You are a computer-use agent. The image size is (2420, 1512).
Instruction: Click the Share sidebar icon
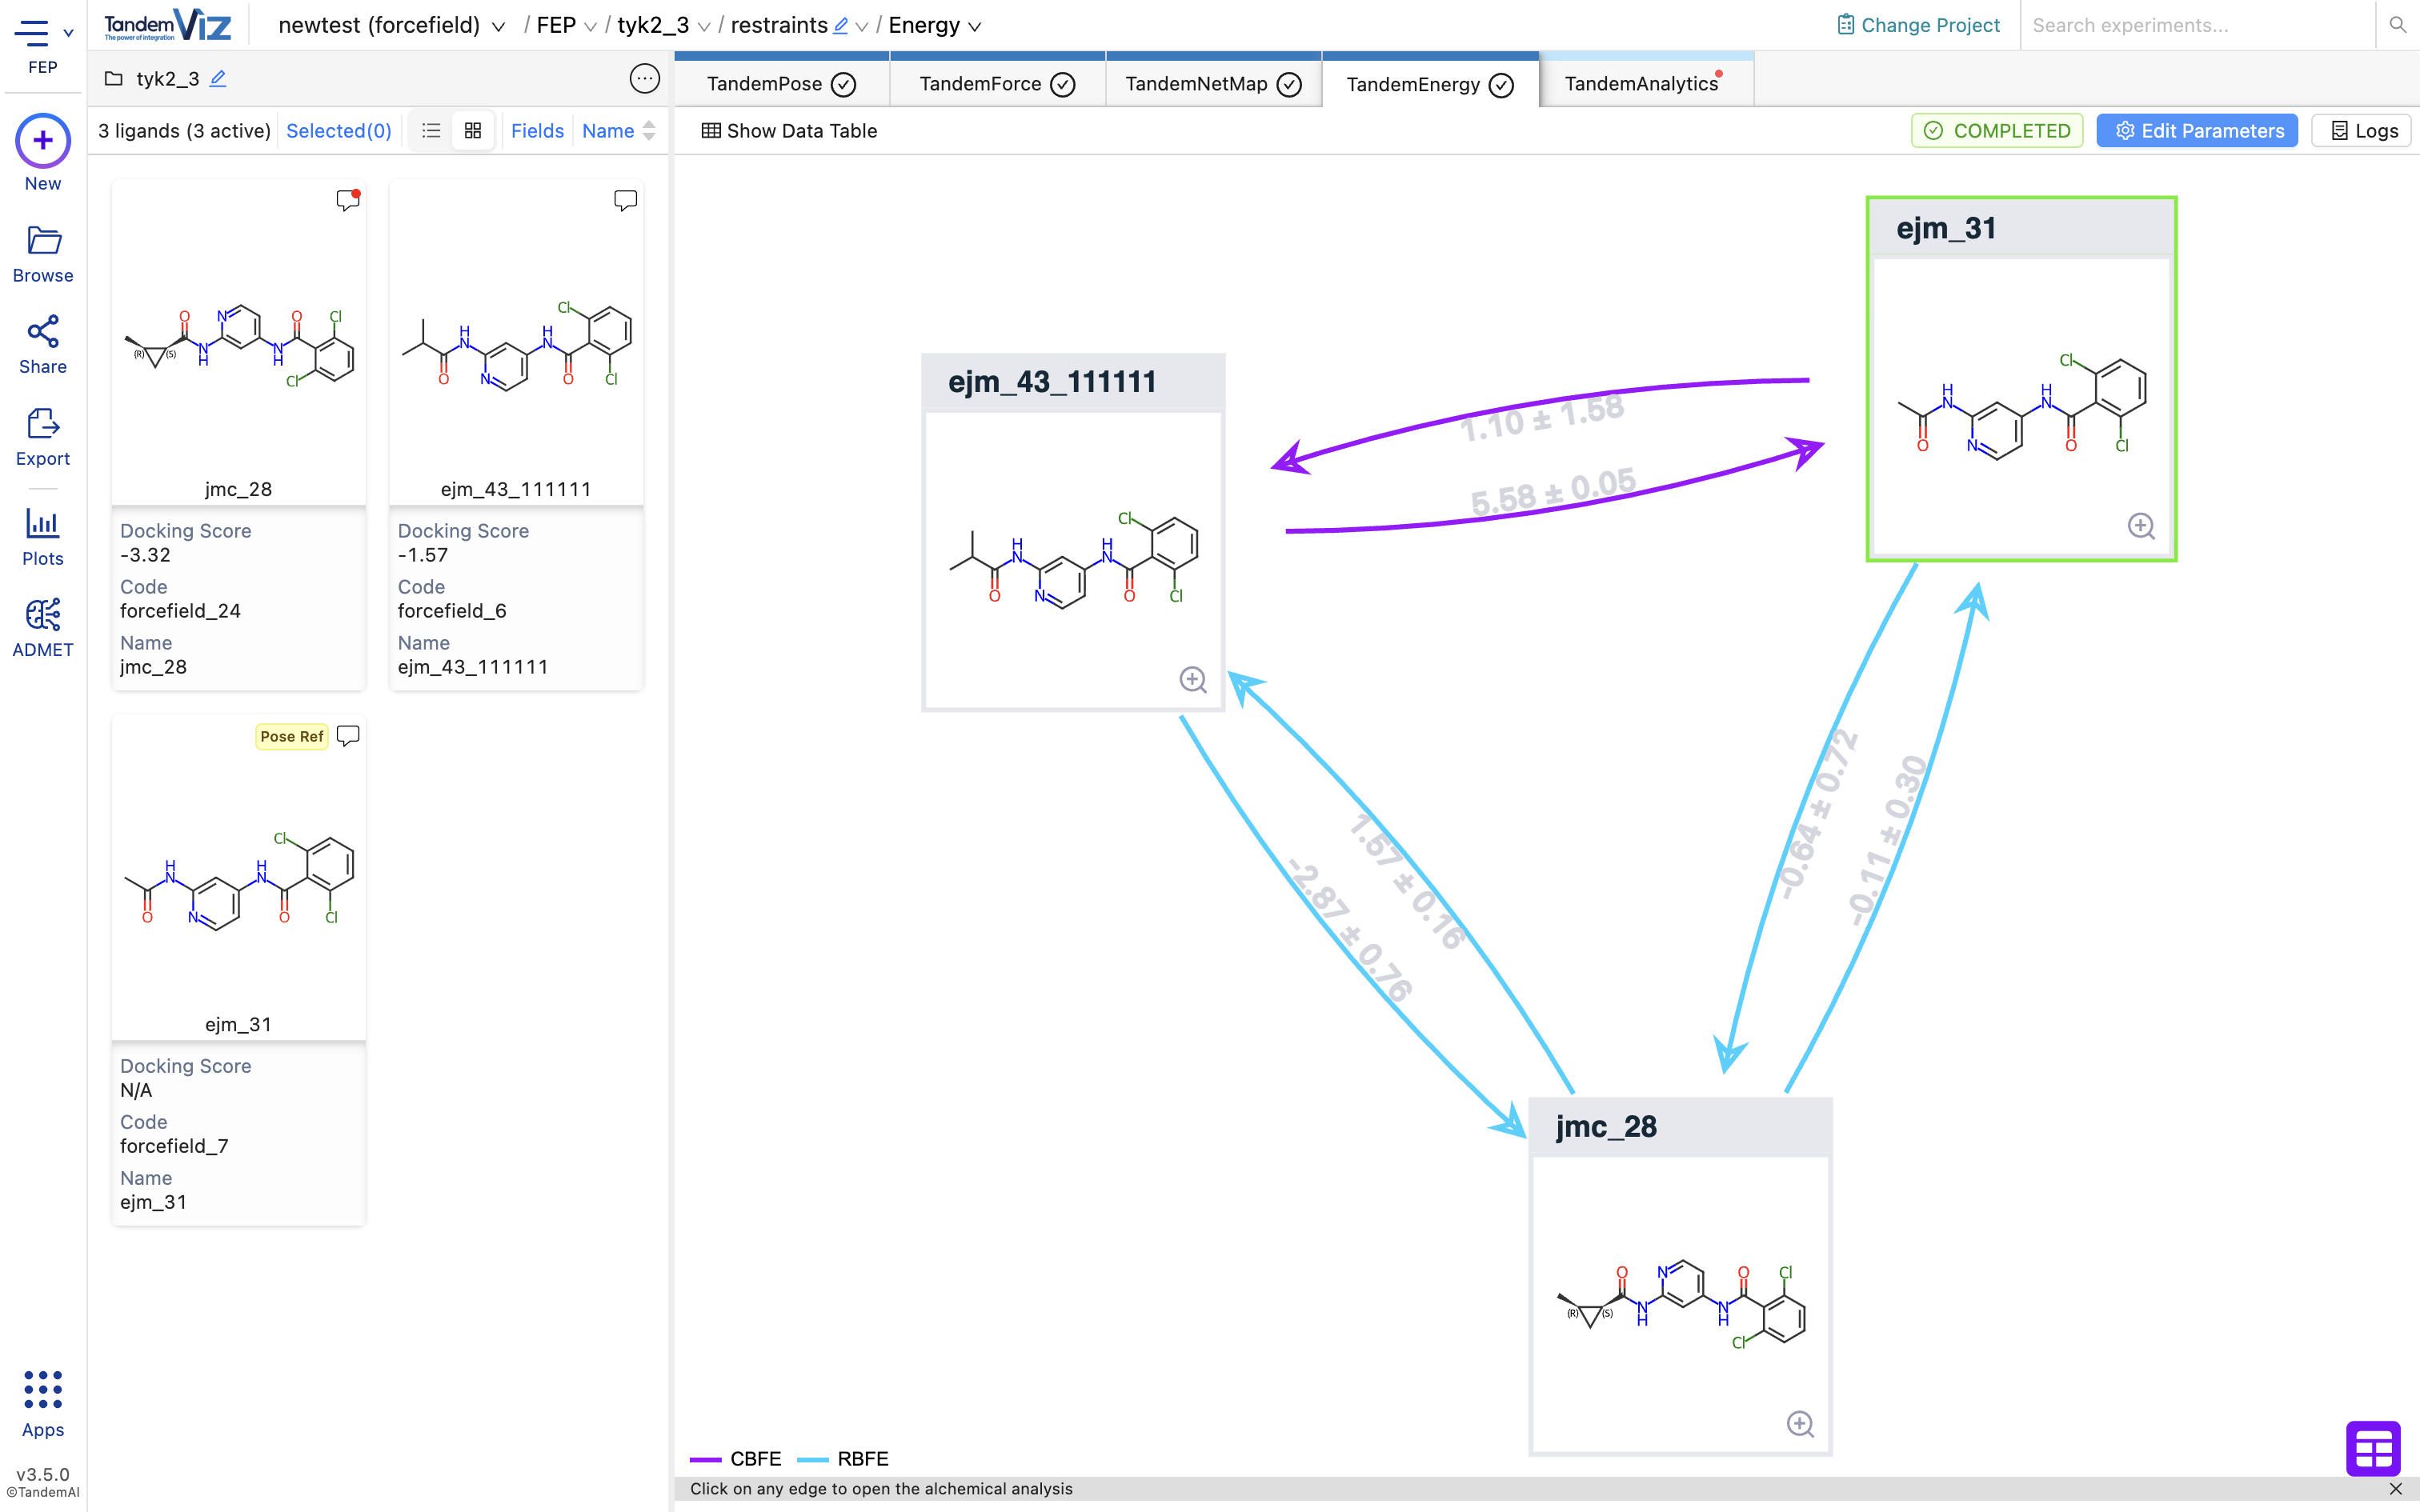pos(42,344)
